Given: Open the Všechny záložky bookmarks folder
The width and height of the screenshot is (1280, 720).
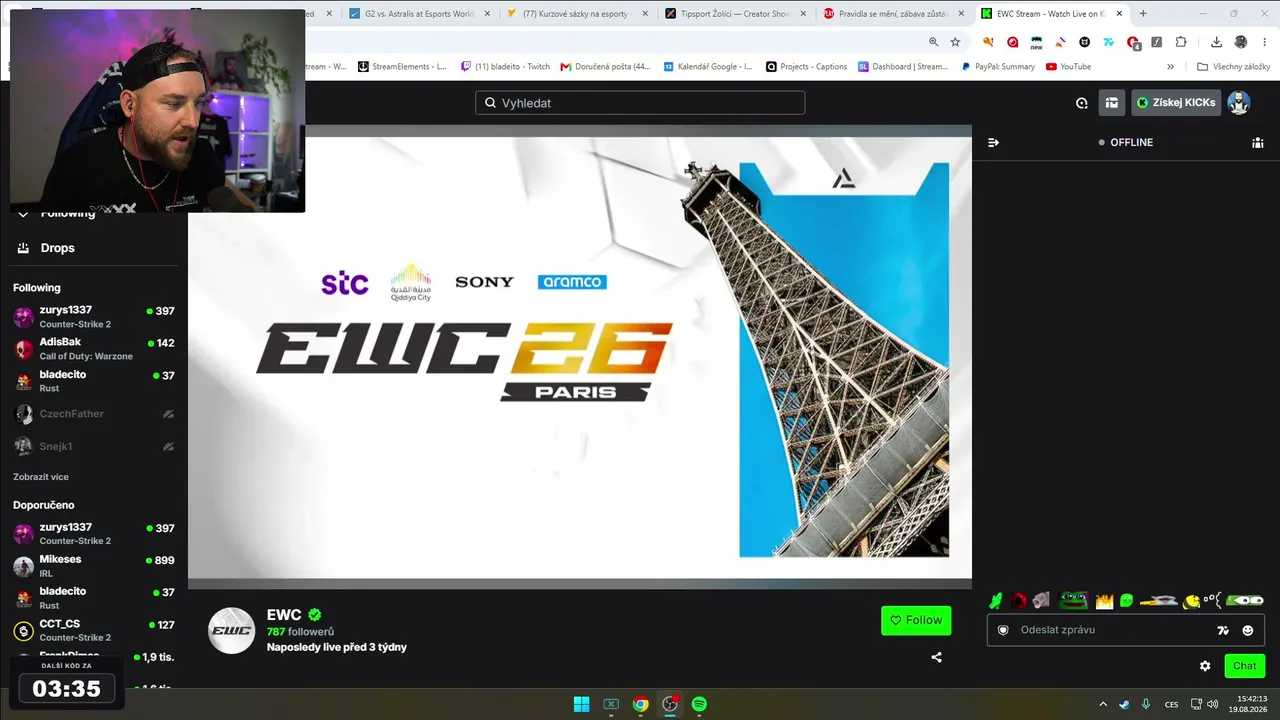Looking at the screenshot, I should pos(1233,67).
